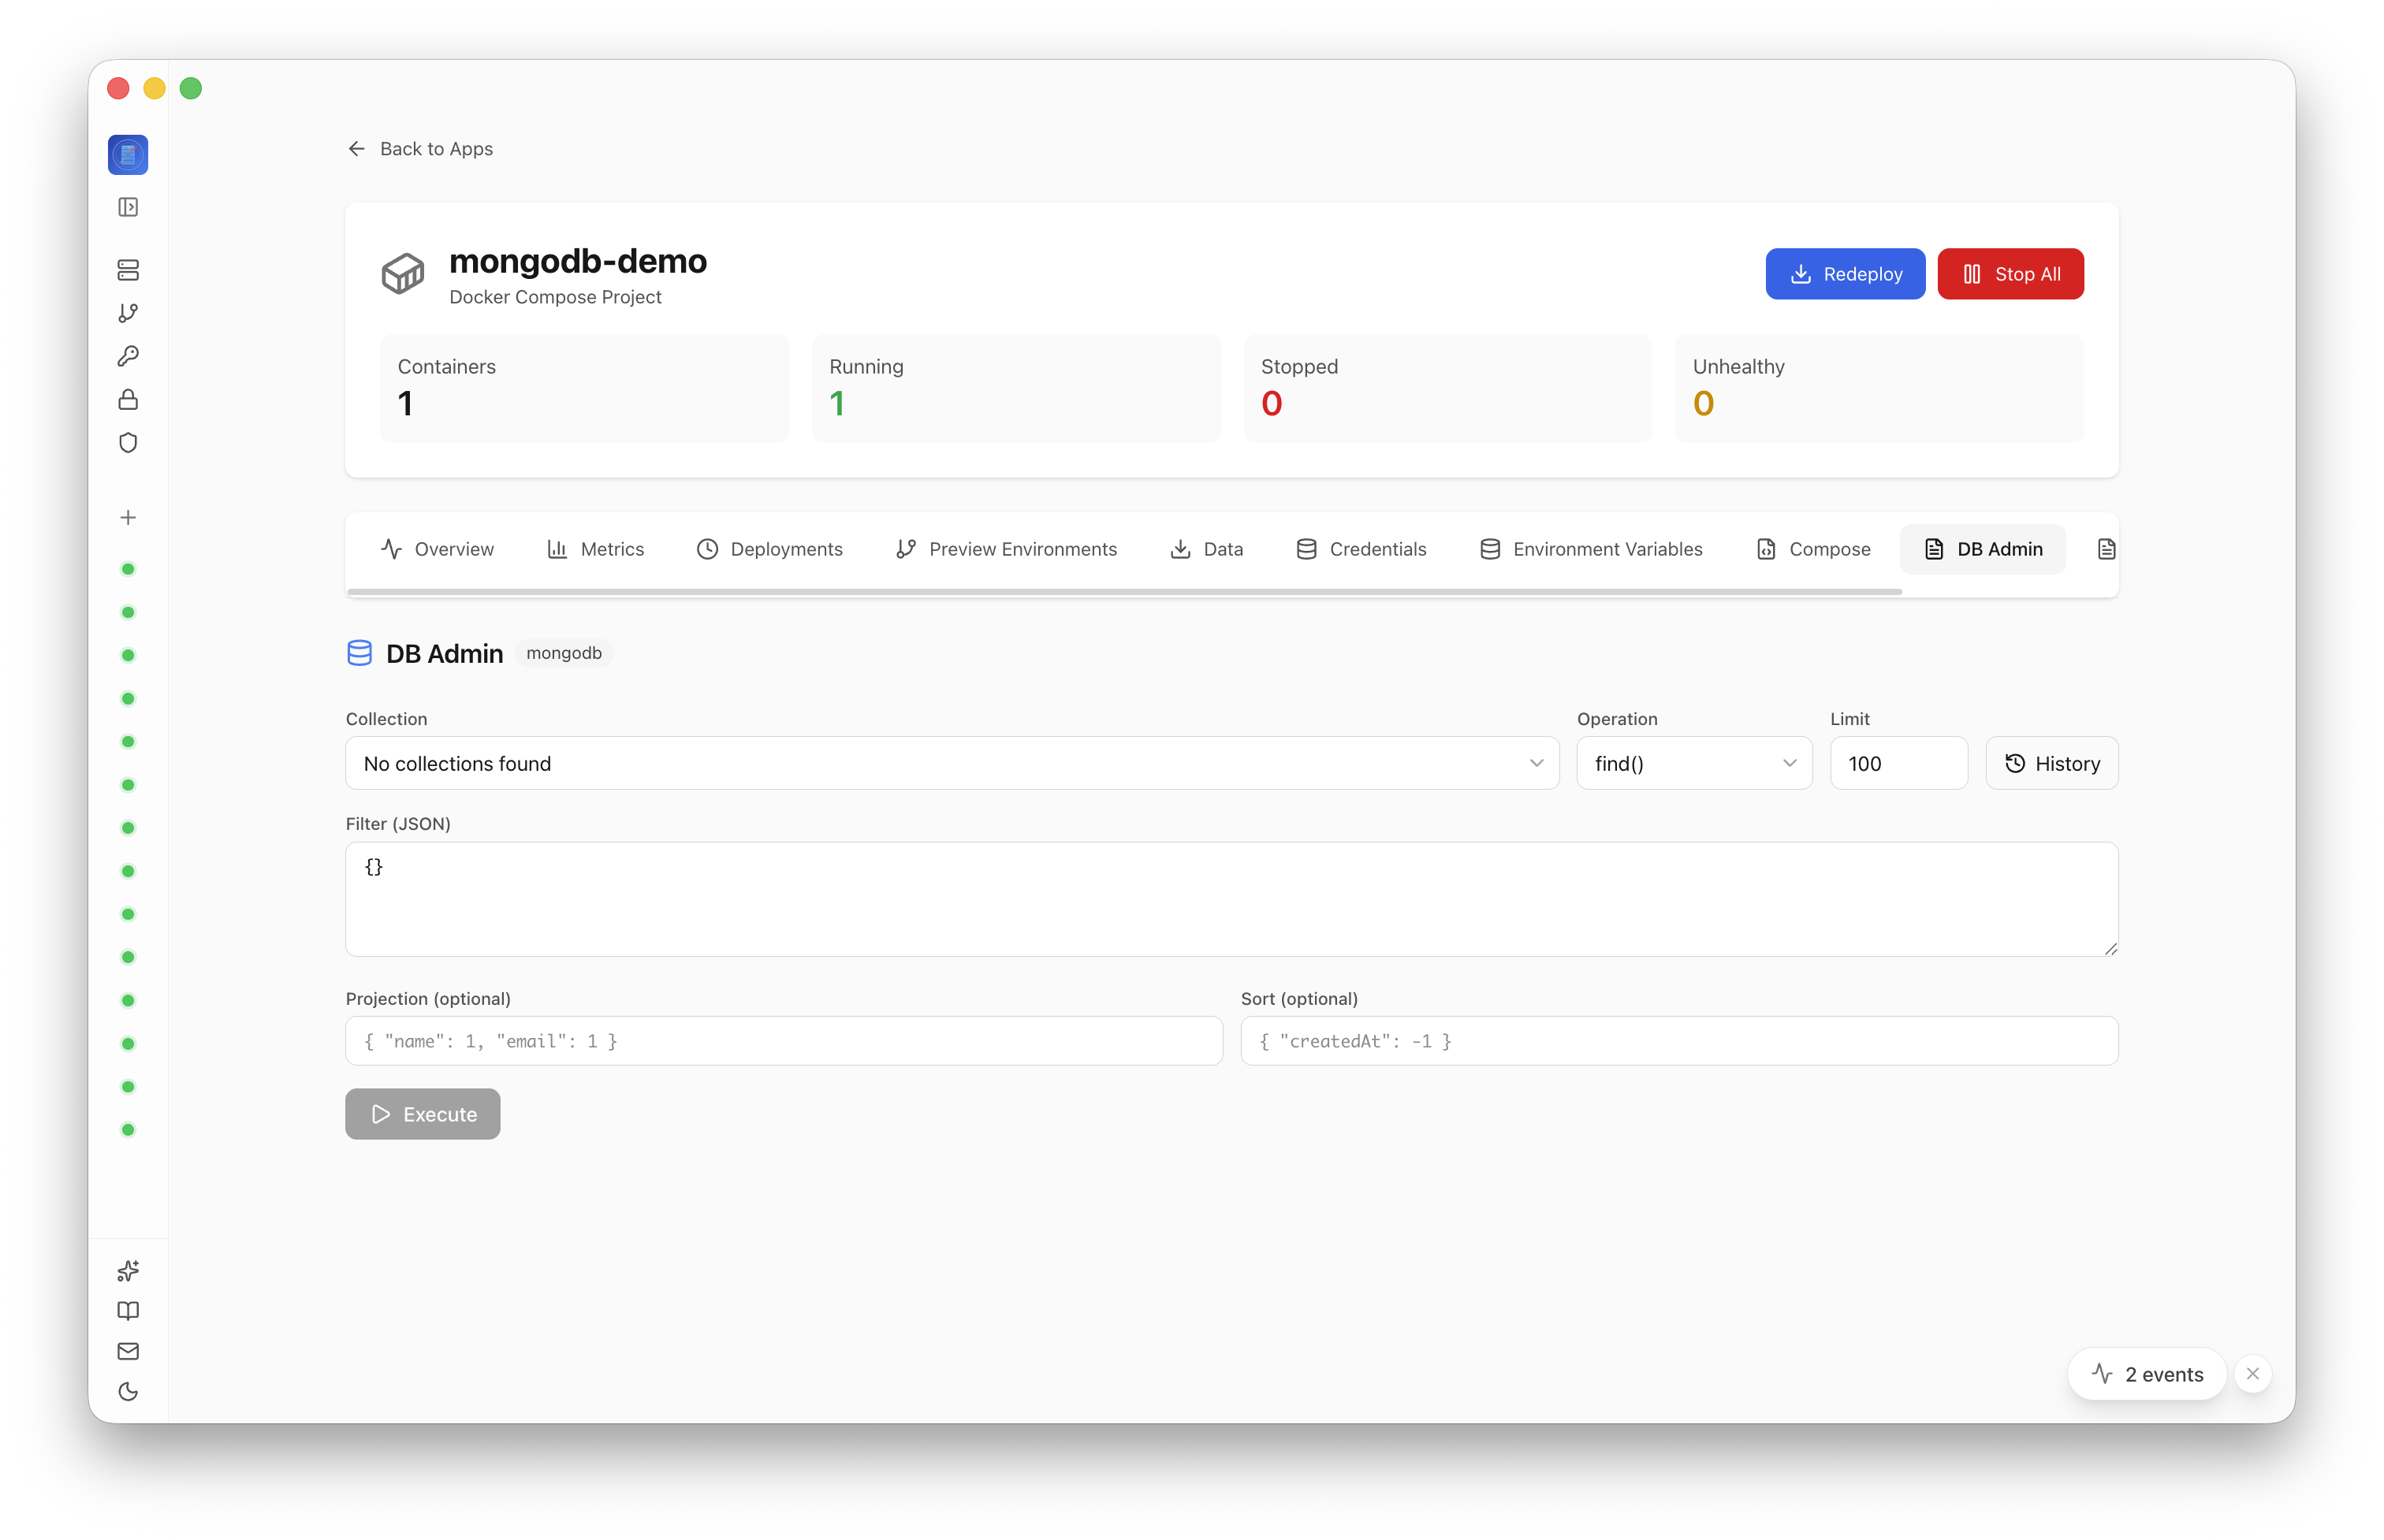Expand the Operation find() dropdown
The width and height of the screenshot is (2384, 1540).
click(x=1694, y=763)
